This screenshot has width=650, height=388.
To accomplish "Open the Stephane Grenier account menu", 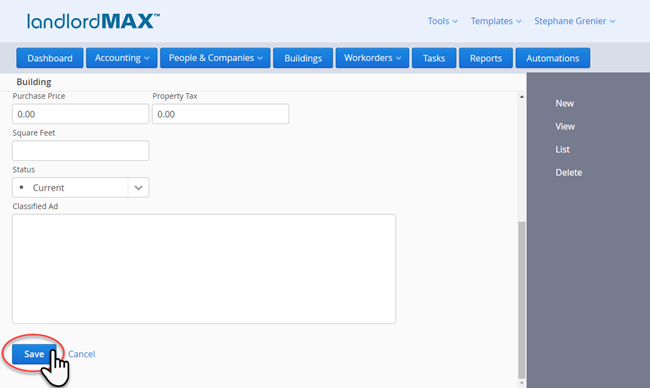I will (x=575, y=21).
